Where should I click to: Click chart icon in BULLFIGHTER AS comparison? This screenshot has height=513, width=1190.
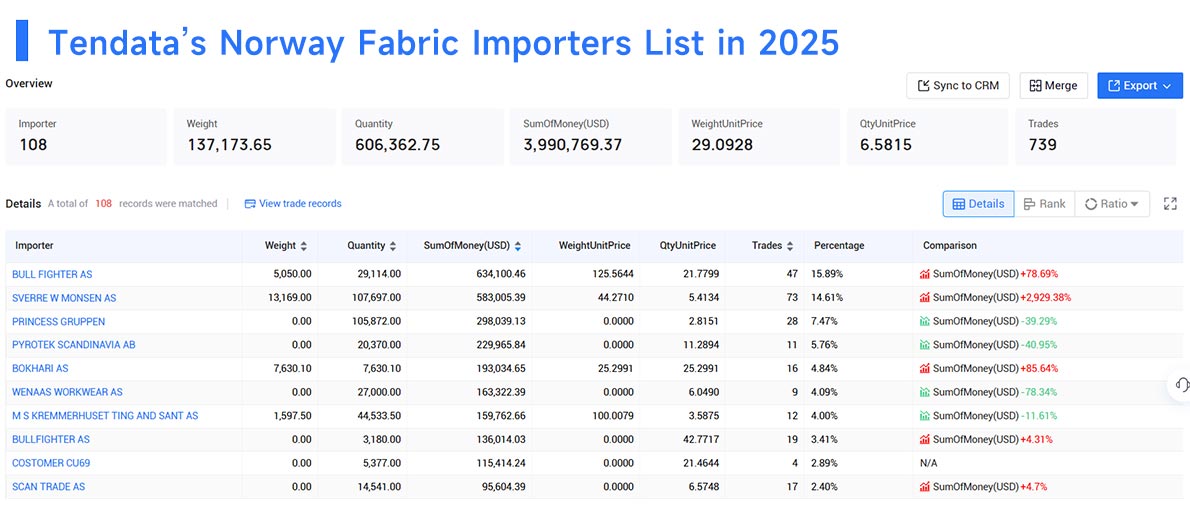click(x=925, y=439)
